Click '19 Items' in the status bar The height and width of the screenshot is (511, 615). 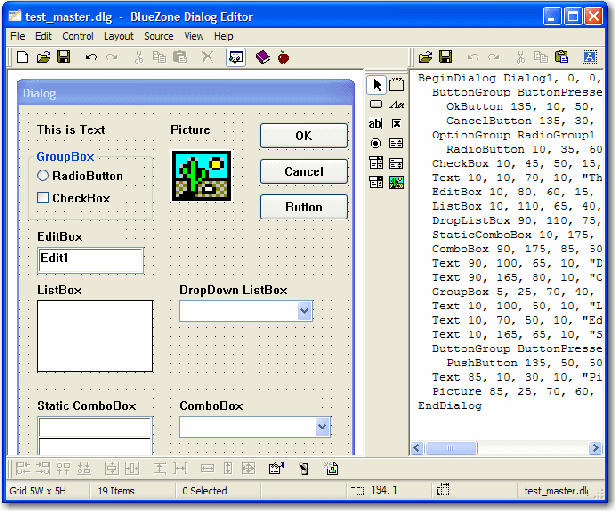(116, 491)
